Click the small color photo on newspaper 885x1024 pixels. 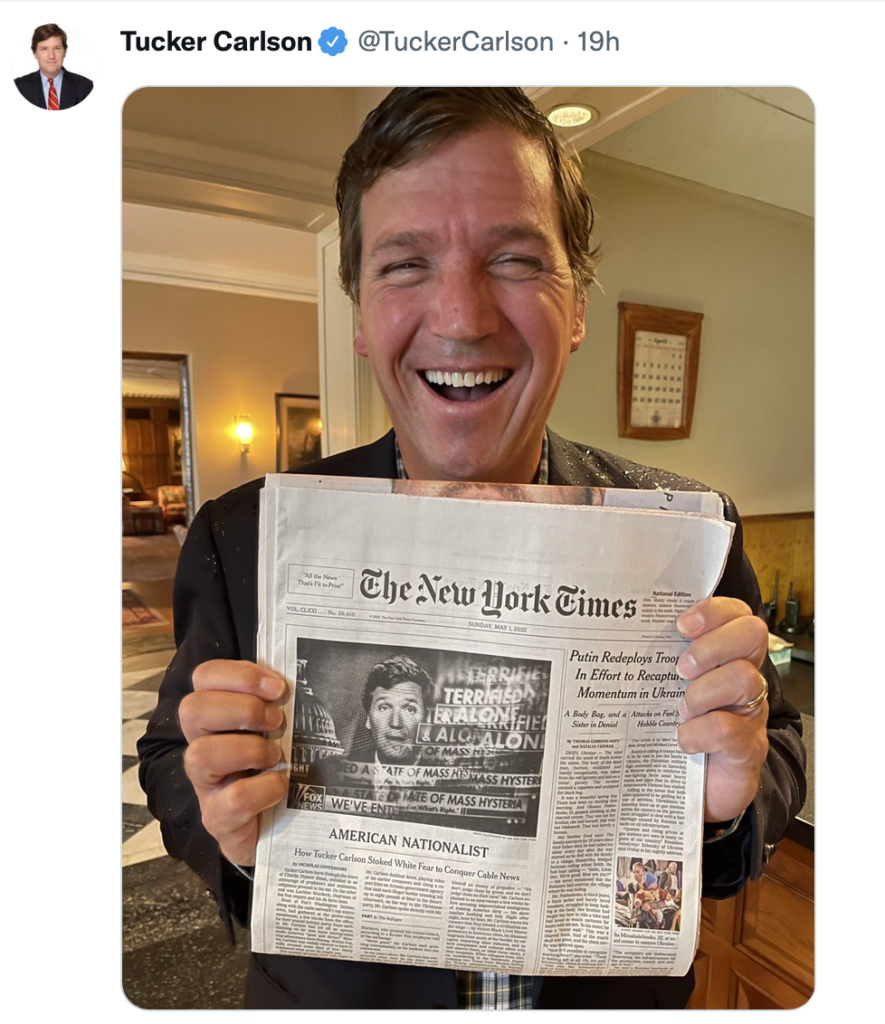click(x=648, y=894)
